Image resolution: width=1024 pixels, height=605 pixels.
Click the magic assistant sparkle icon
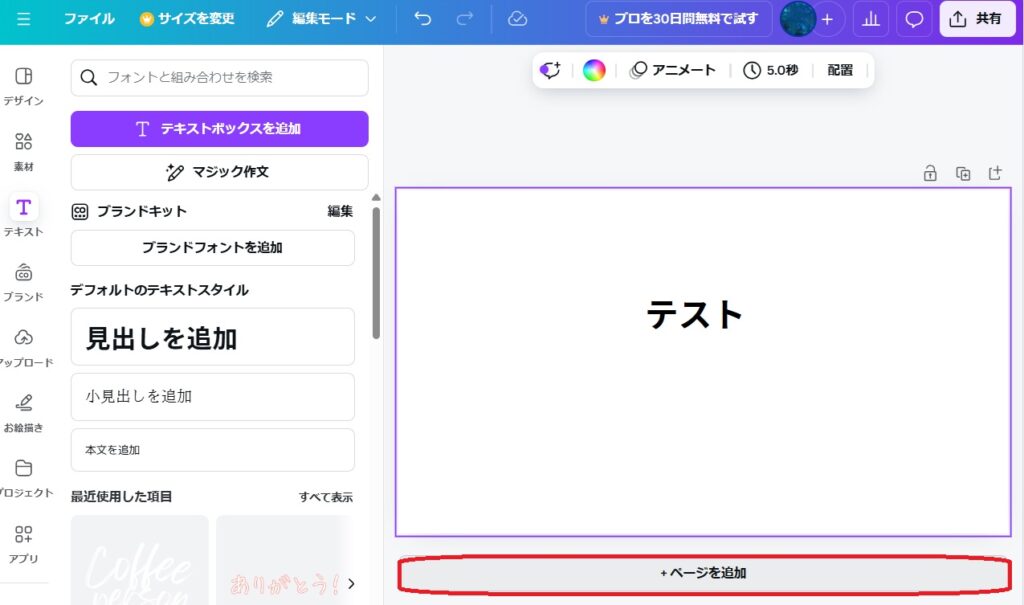[550, 70]
